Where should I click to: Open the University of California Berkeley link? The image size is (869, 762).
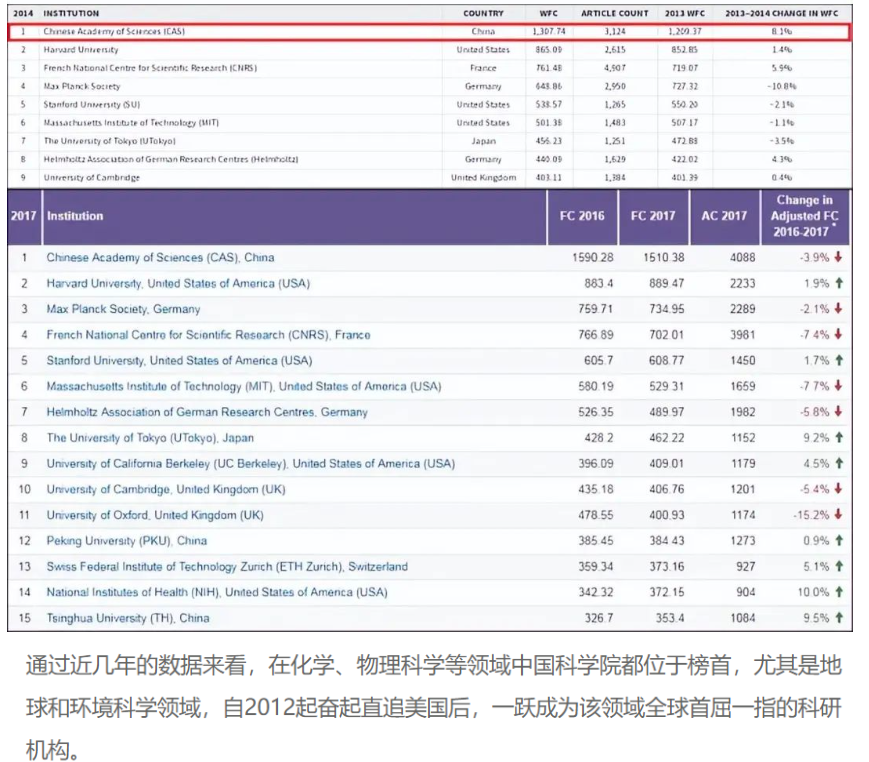pyautogui.click(x=251, y=464)
